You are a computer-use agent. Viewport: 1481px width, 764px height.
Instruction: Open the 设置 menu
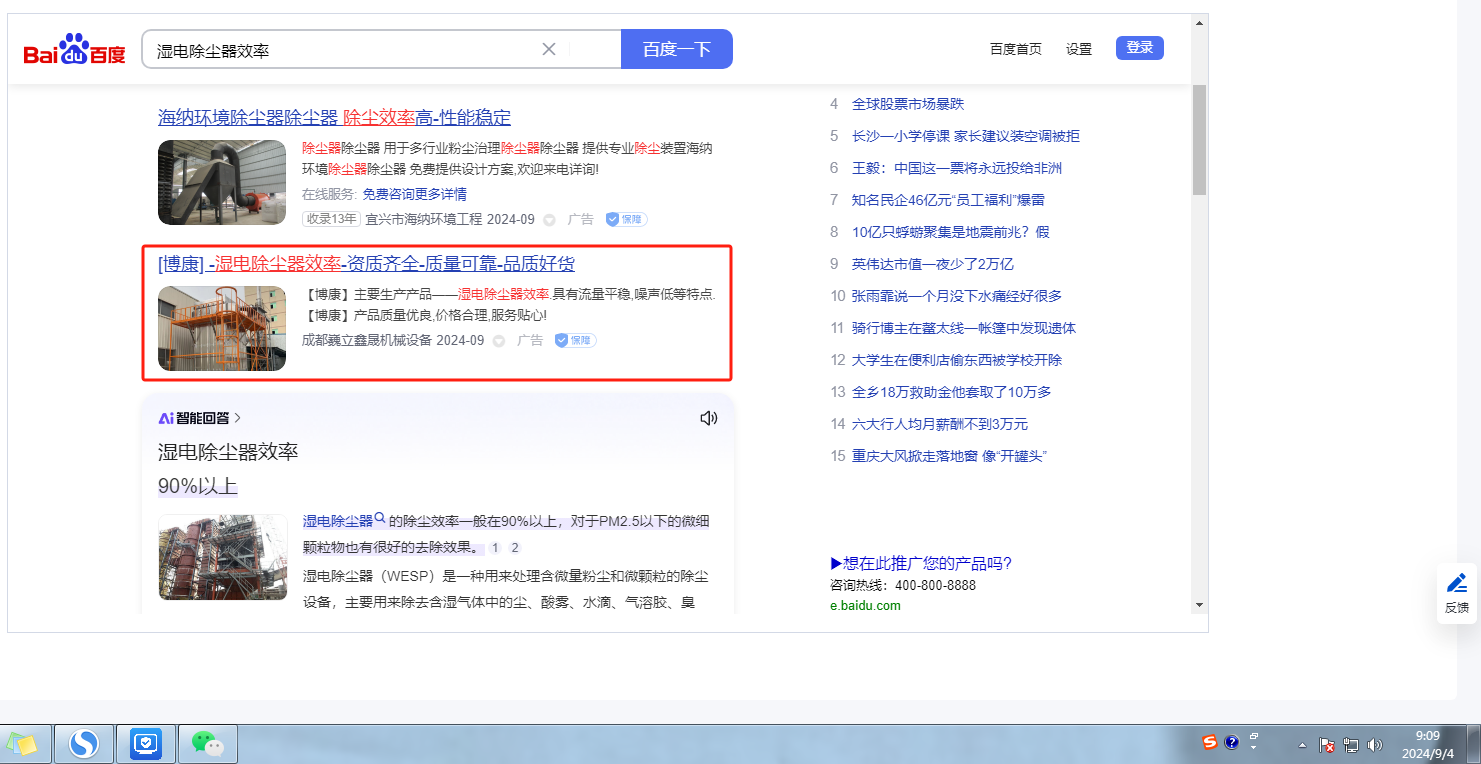click(1079, 49)
